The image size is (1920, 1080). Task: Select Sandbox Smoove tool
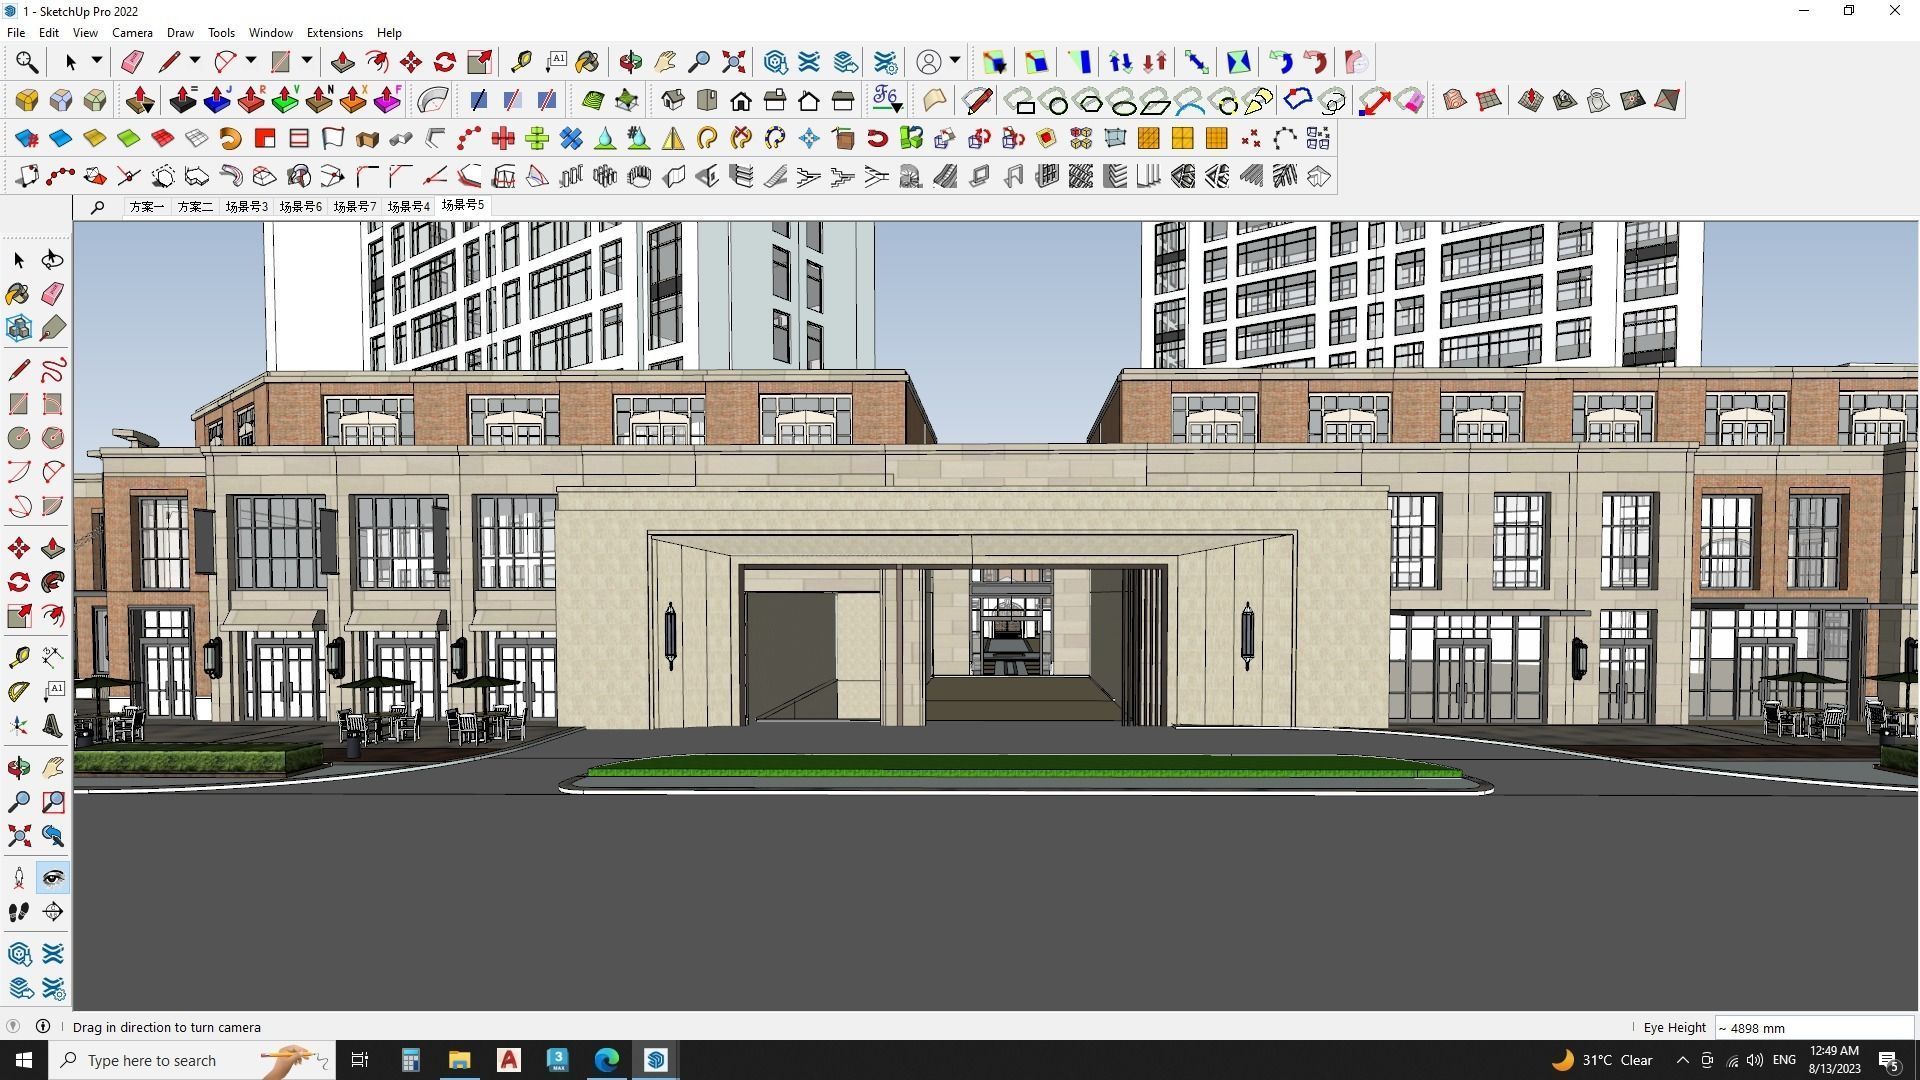1530,100
